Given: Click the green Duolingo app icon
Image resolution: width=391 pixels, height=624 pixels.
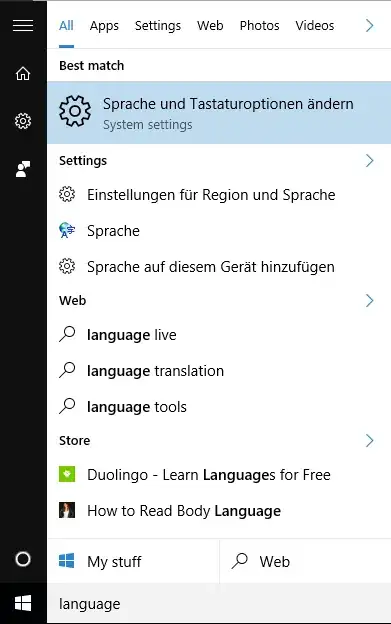Looking at the screenshot, I should 67,474.
